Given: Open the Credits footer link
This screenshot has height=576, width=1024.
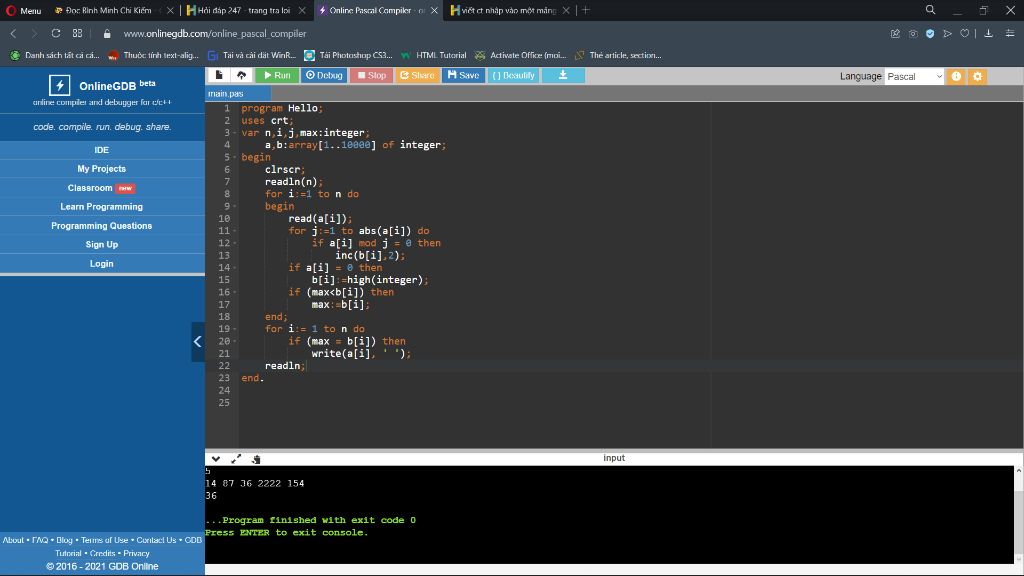Looking at the screenshot, I should point(103,553).
